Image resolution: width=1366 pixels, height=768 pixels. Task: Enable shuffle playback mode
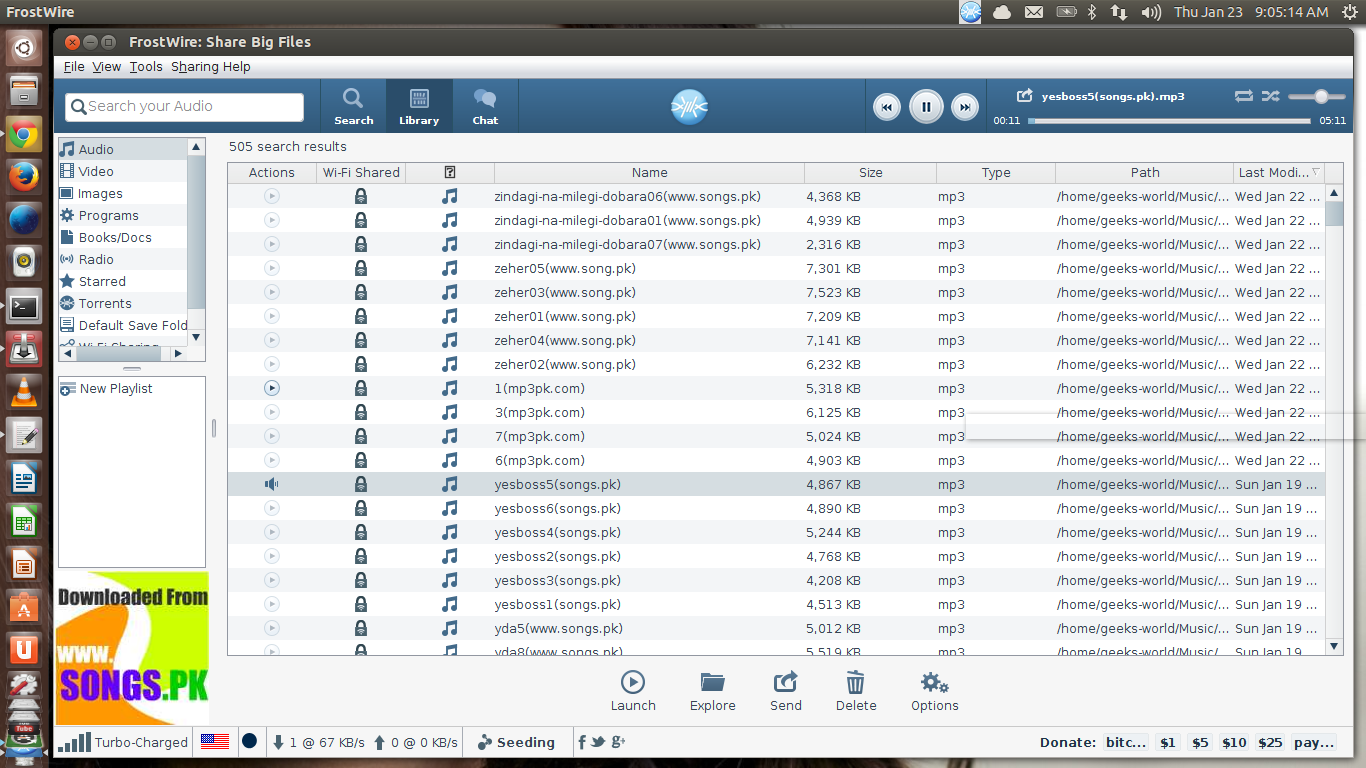click(x=1270, y=96)
